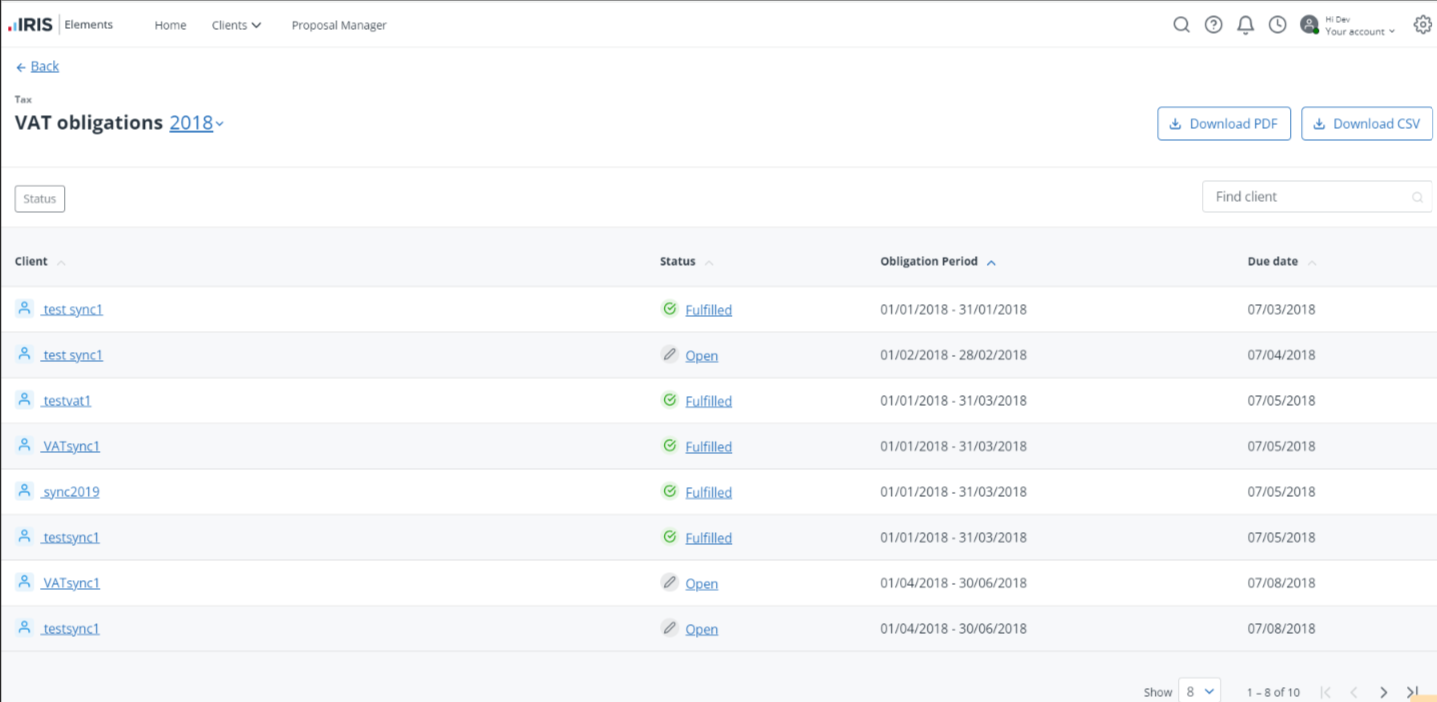1437x702 pixels.
Task: Sort table by Obligation Period column
Action: 929,262
